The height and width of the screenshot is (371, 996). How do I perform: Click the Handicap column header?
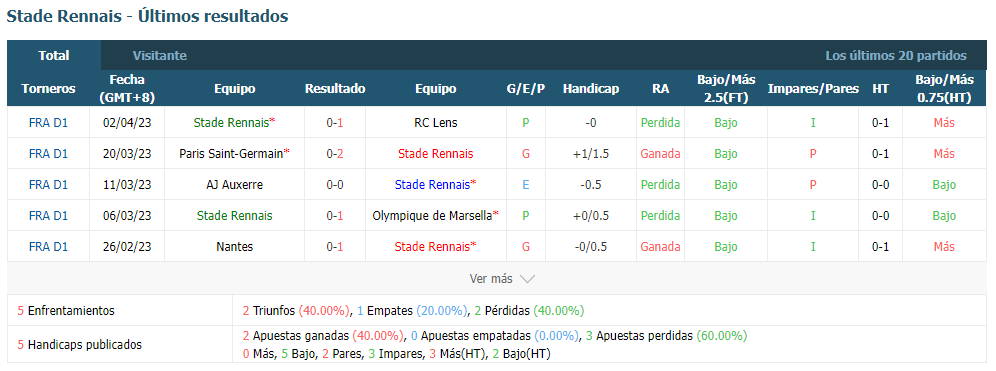tap(591, 88)
